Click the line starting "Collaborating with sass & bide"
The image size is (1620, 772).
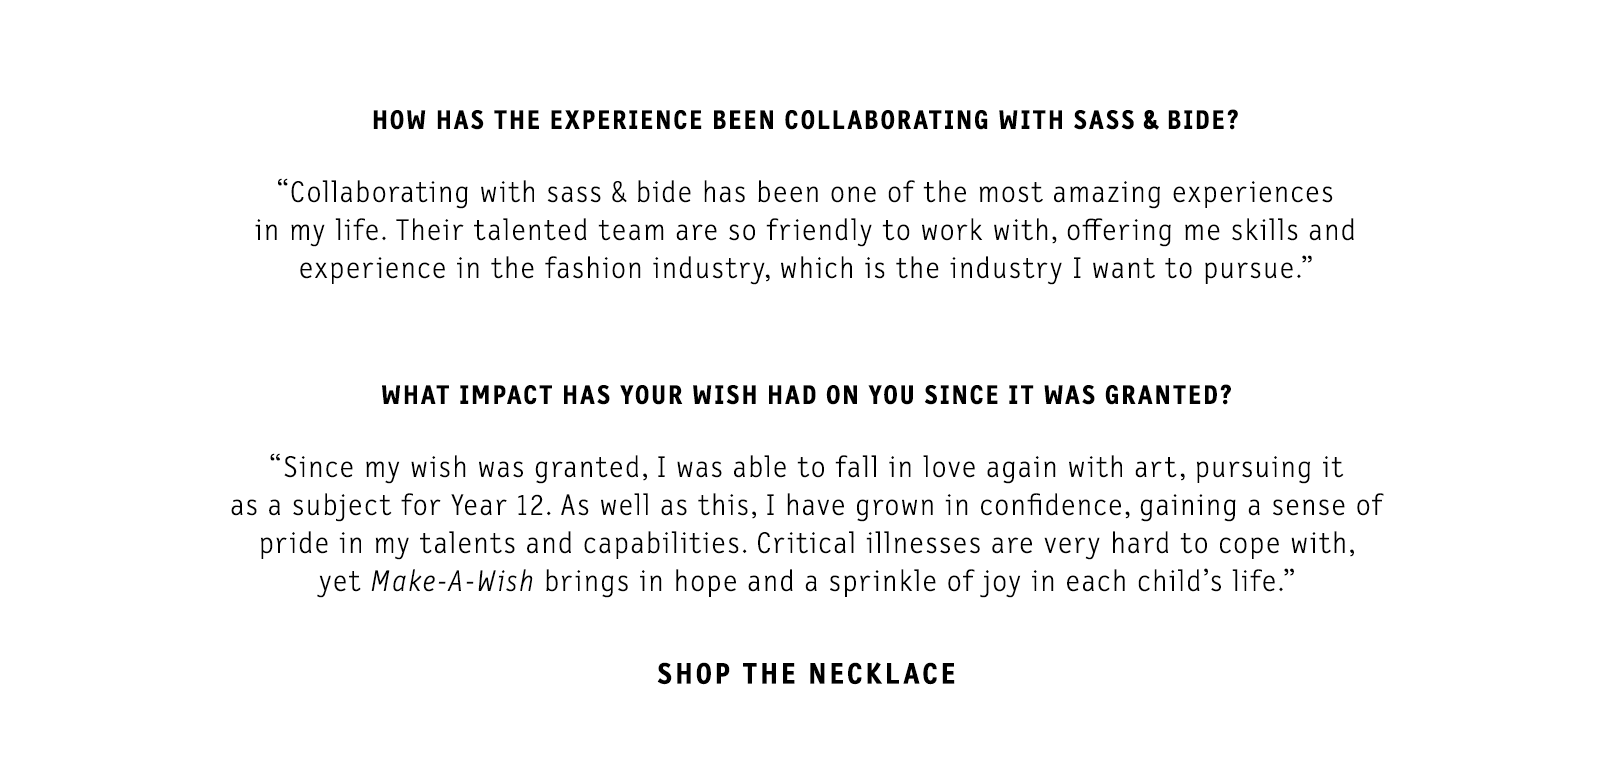pyautogui.click(x=805, y=192)
